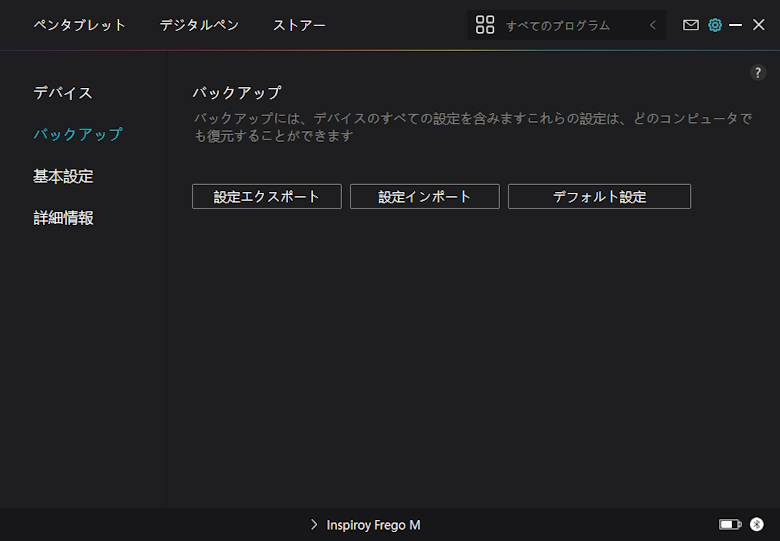
Task: Open the mail envelope icon
Action: (691, 25)
